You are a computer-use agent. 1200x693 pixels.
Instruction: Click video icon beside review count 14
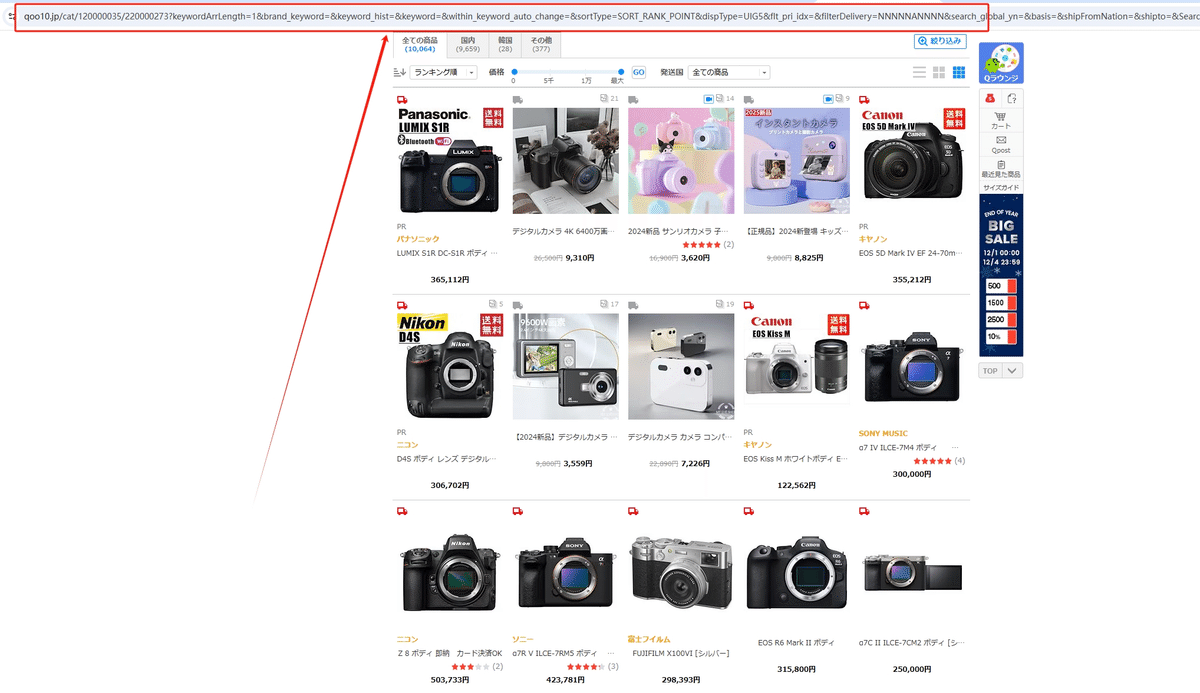(709, 98)
